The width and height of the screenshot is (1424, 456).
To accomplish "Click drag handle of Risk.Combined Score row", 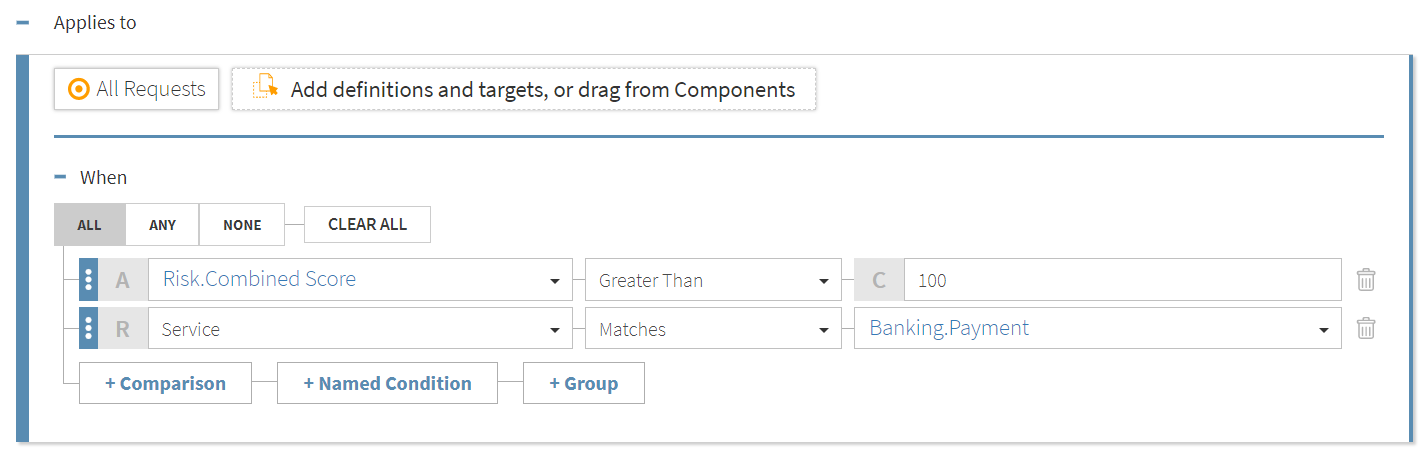I will (x=88, y=280).
